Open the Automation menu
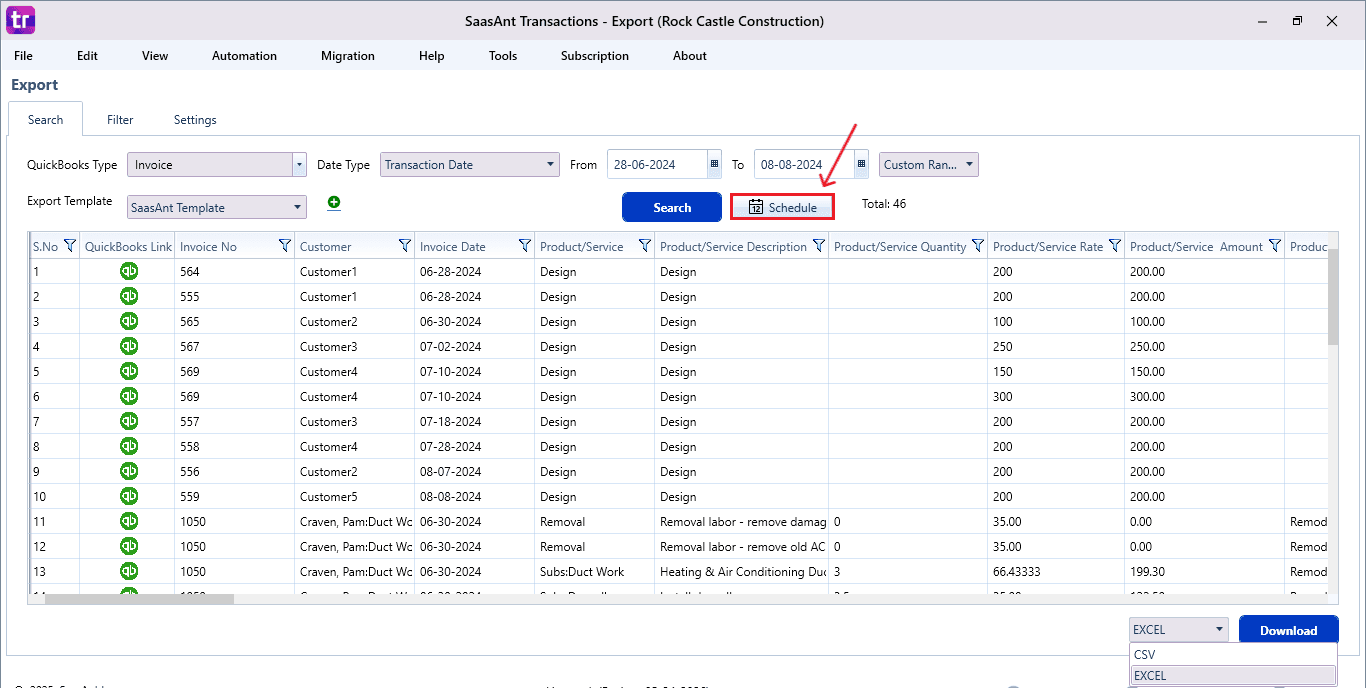The image size is (1366, 688). 244,56
